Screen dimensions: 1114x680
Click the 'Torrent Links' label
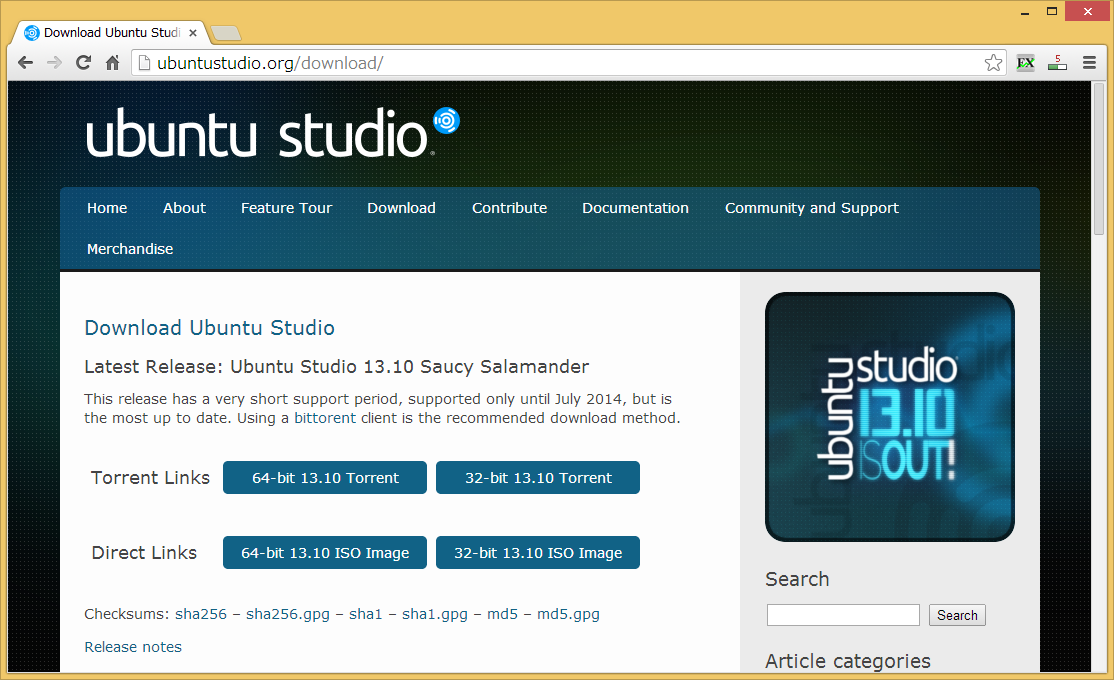point(150,477)
